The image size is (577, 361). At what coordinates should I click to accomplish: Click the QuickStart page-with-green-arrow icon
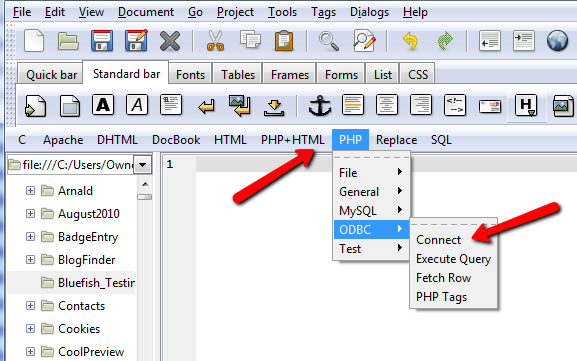[36, 106]
